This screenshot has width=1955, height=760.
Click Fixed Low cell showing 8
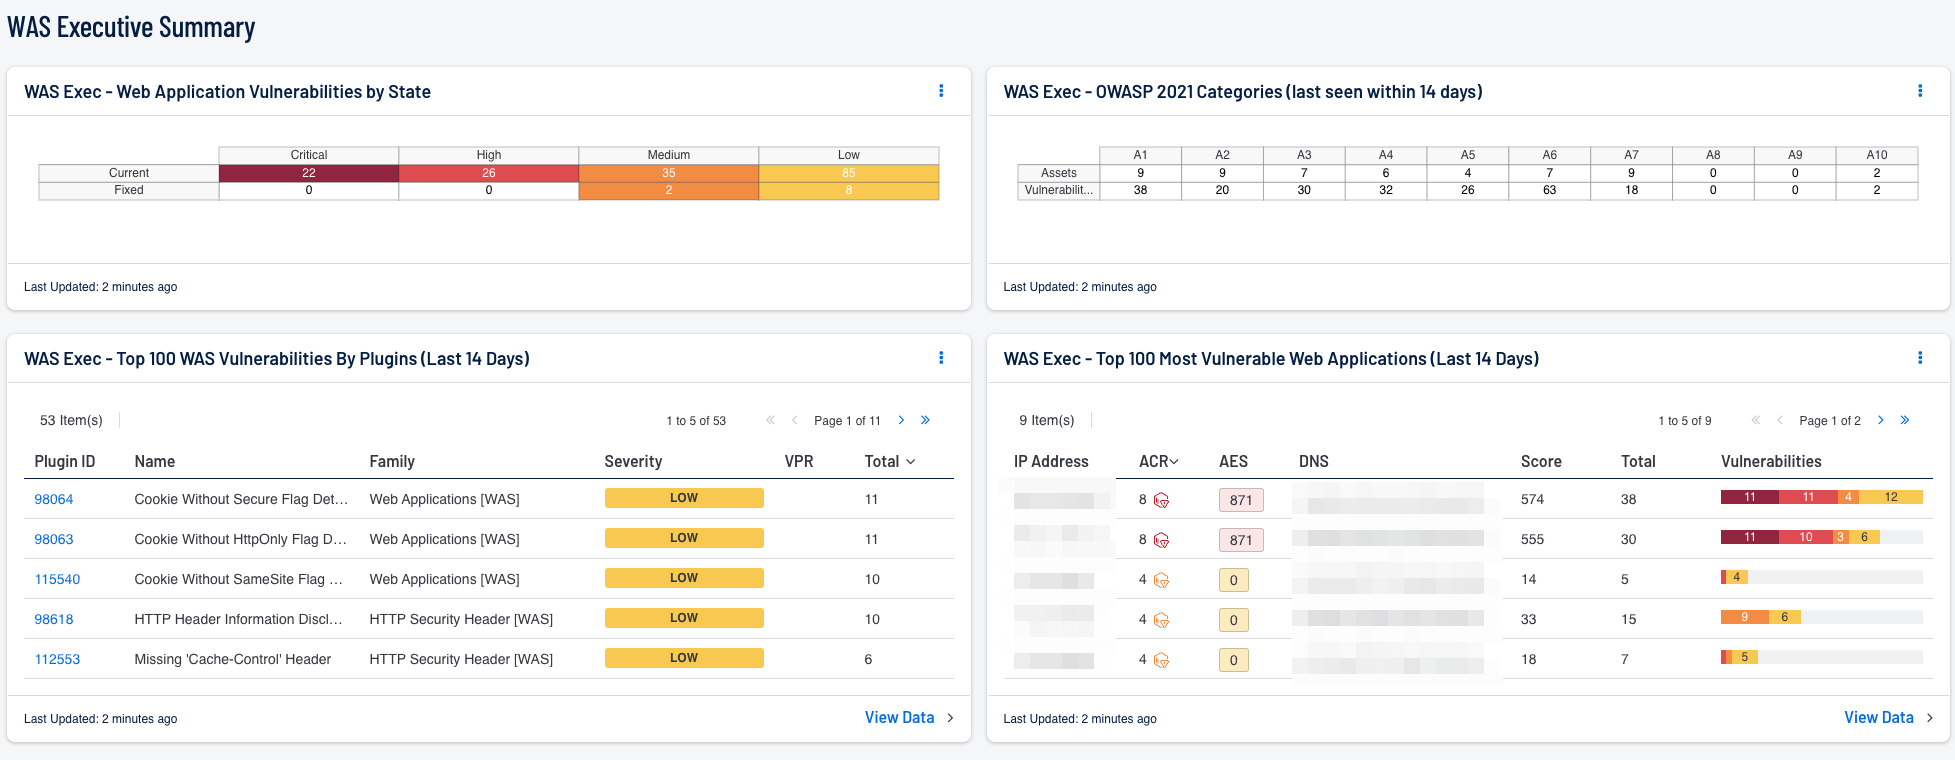click(x=849, y=190)
